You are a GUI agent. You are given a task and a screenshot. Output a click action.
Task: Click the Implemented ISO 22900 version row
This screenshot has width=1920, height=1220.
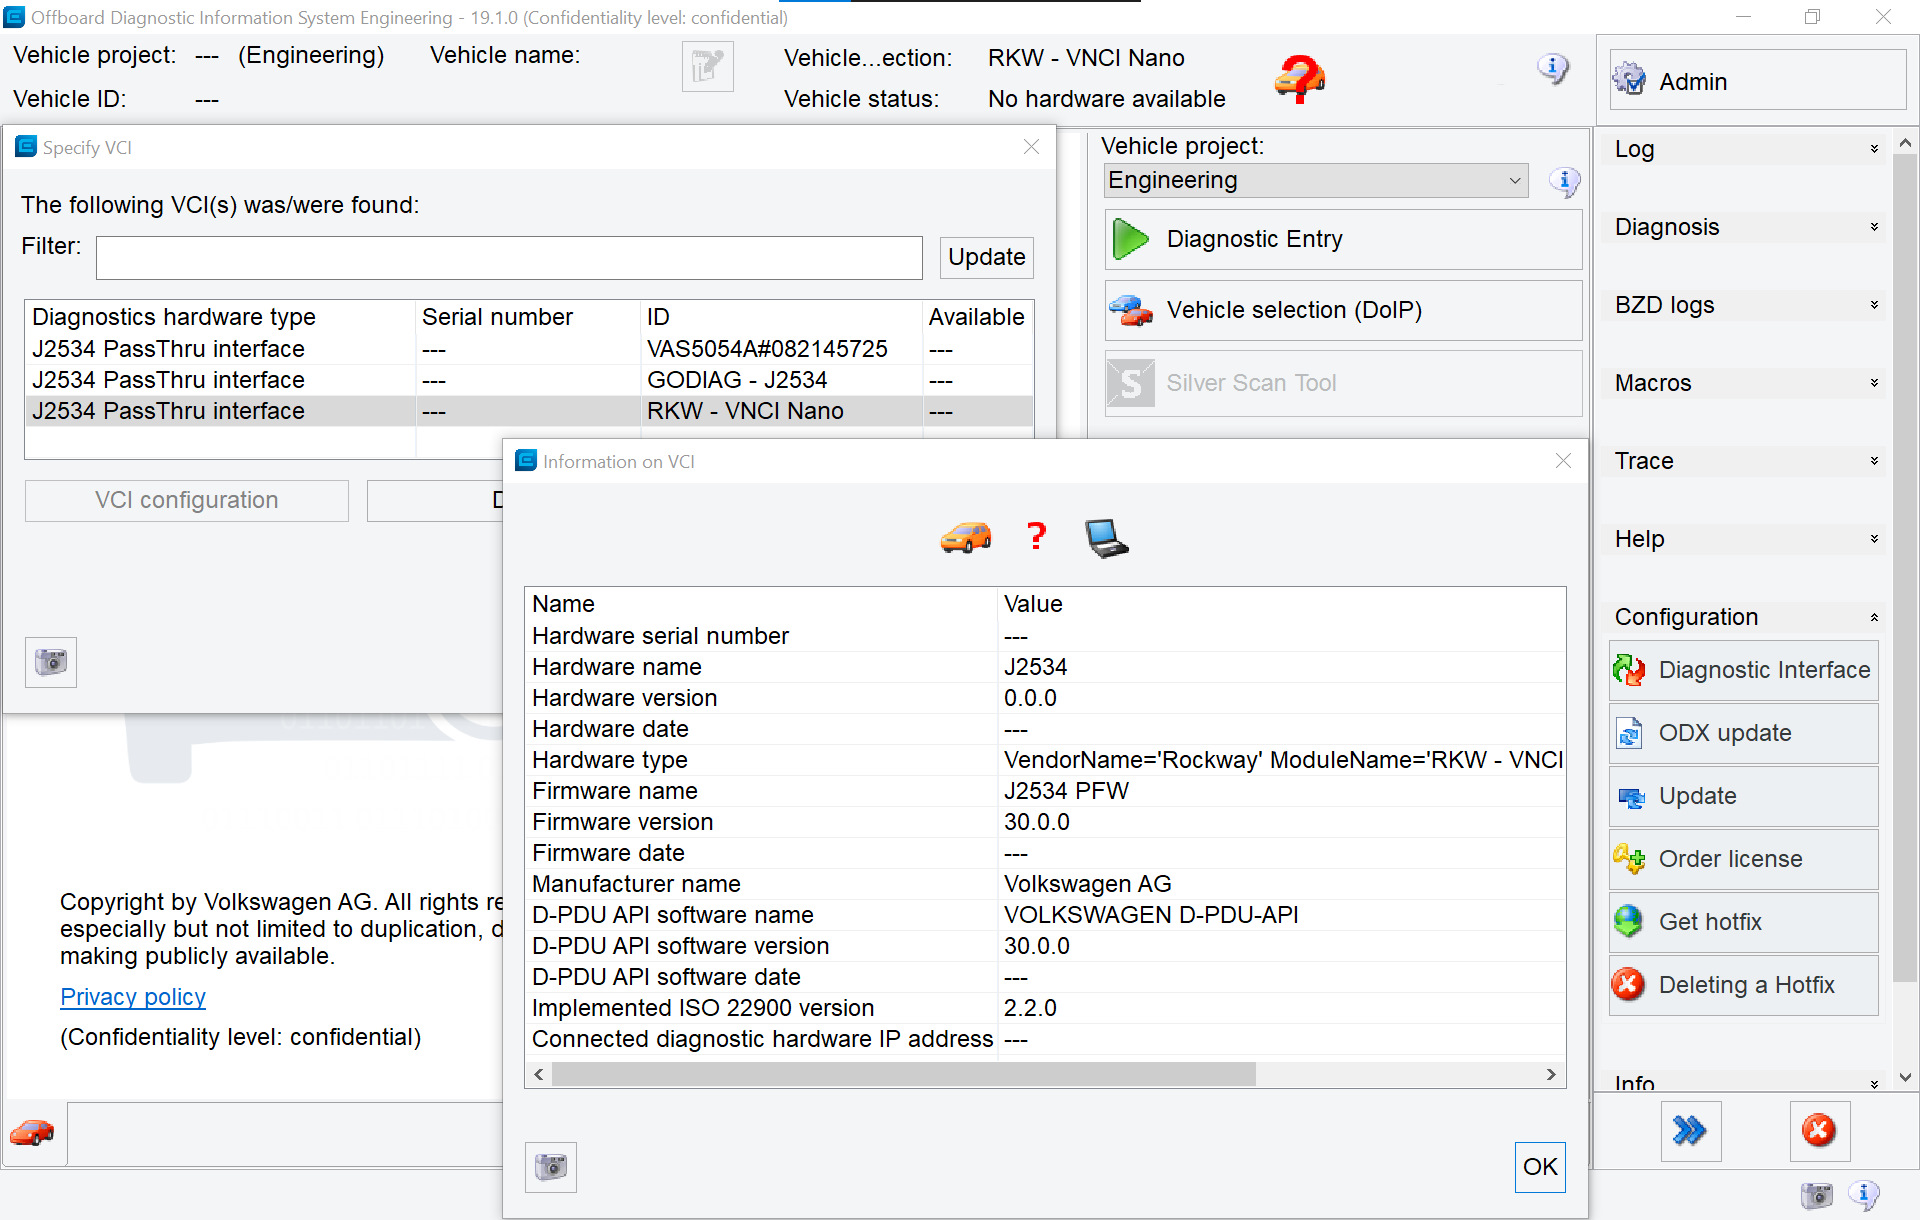point(1046,1008)
